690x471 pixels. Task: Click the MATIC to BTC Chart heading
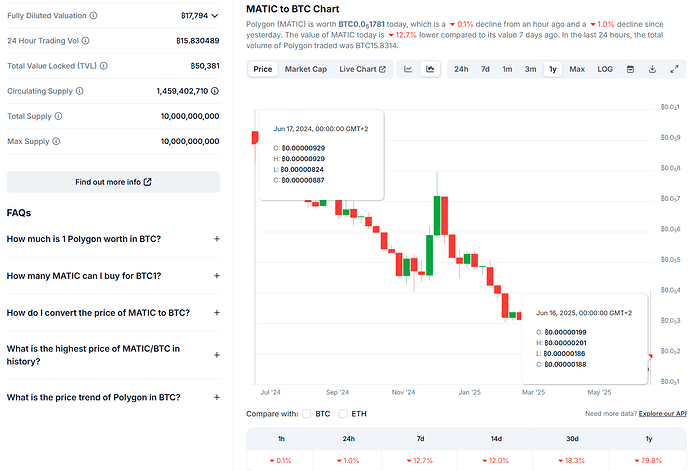(293, 9)
